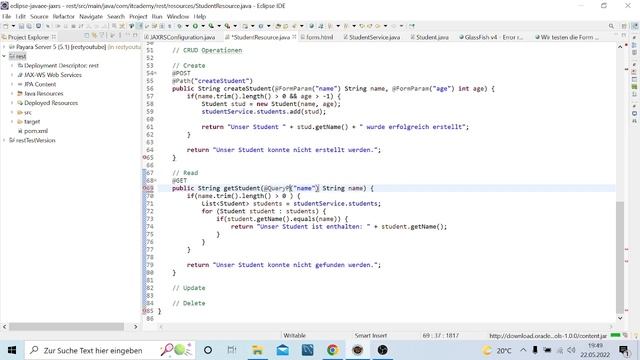Open File Explorer from the taskbar

click(x=258, y=350)
